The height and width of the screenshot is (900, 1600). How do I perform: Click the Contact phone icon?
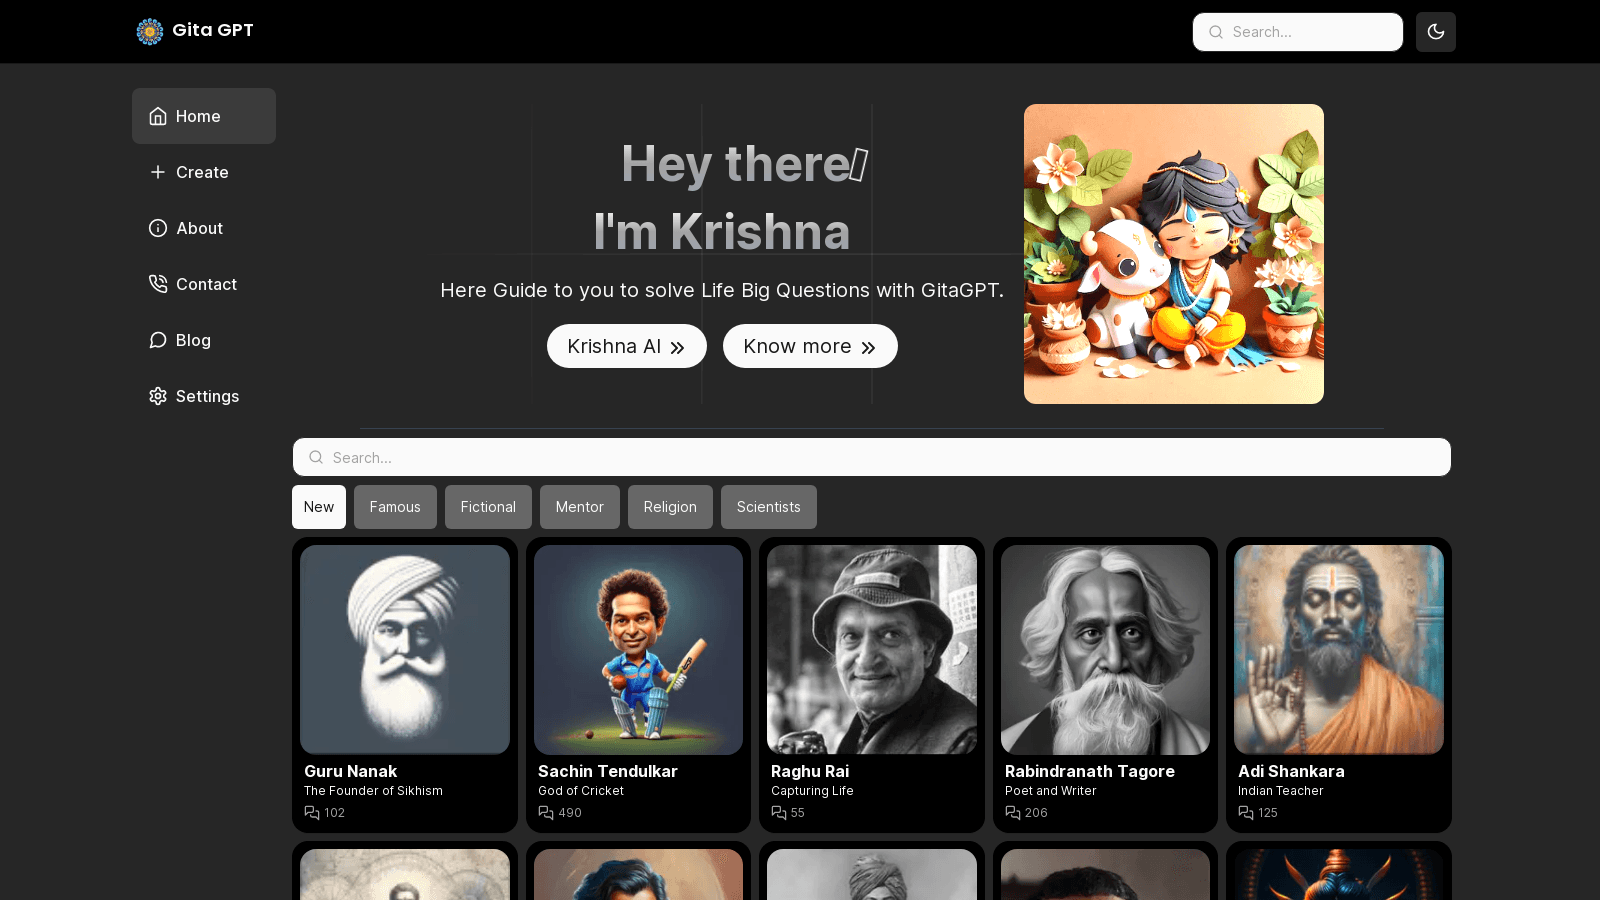click(158, 284)
